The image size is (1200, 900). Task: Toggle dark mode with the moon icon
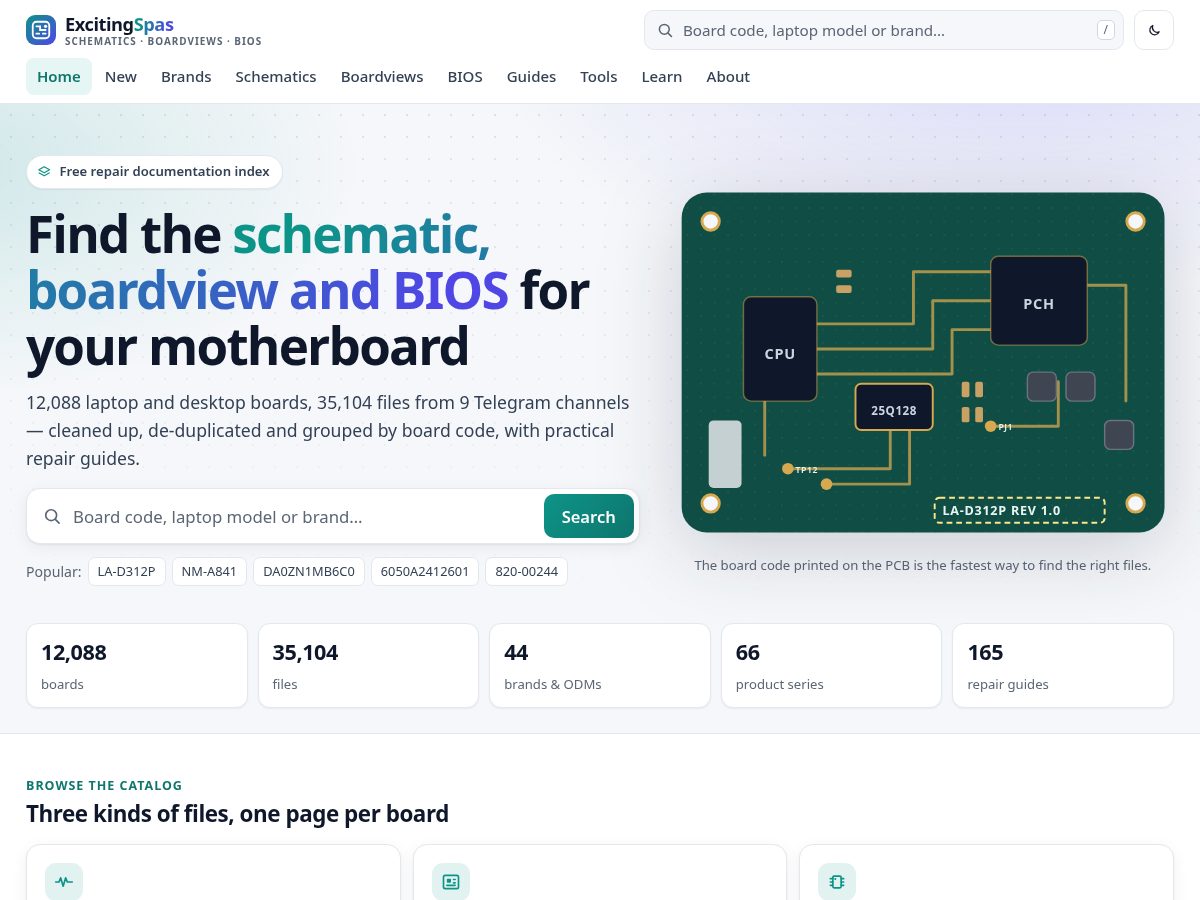point(1154,30)
